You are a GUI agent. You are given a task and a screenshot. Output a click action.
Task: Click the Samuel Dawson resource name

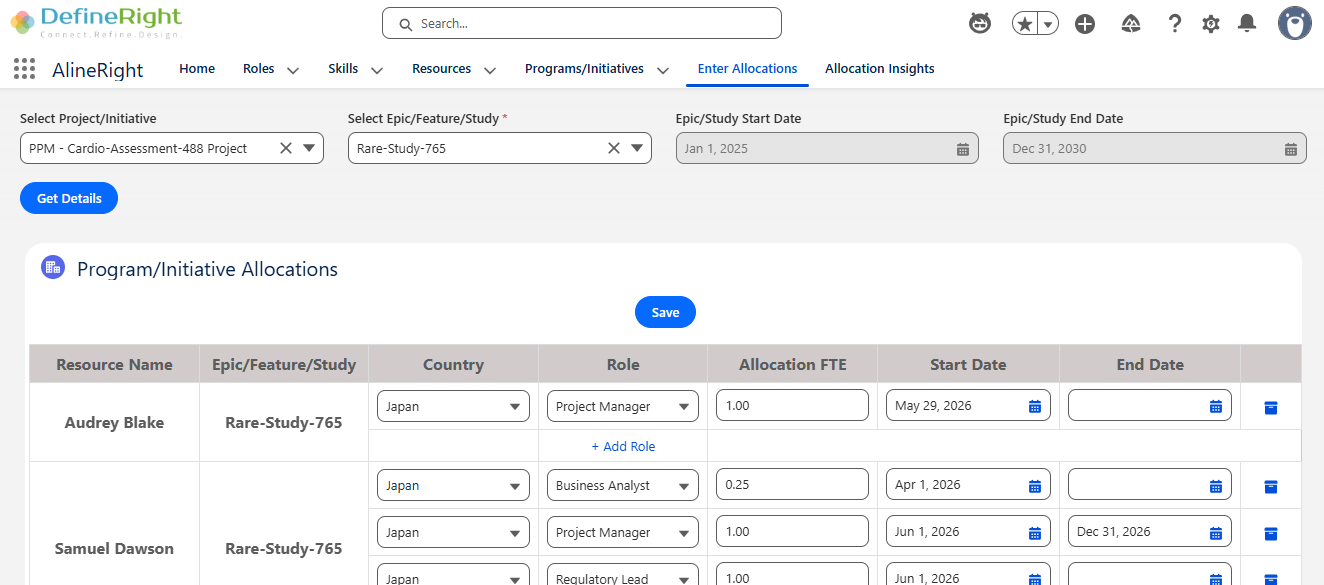(114, 548)
